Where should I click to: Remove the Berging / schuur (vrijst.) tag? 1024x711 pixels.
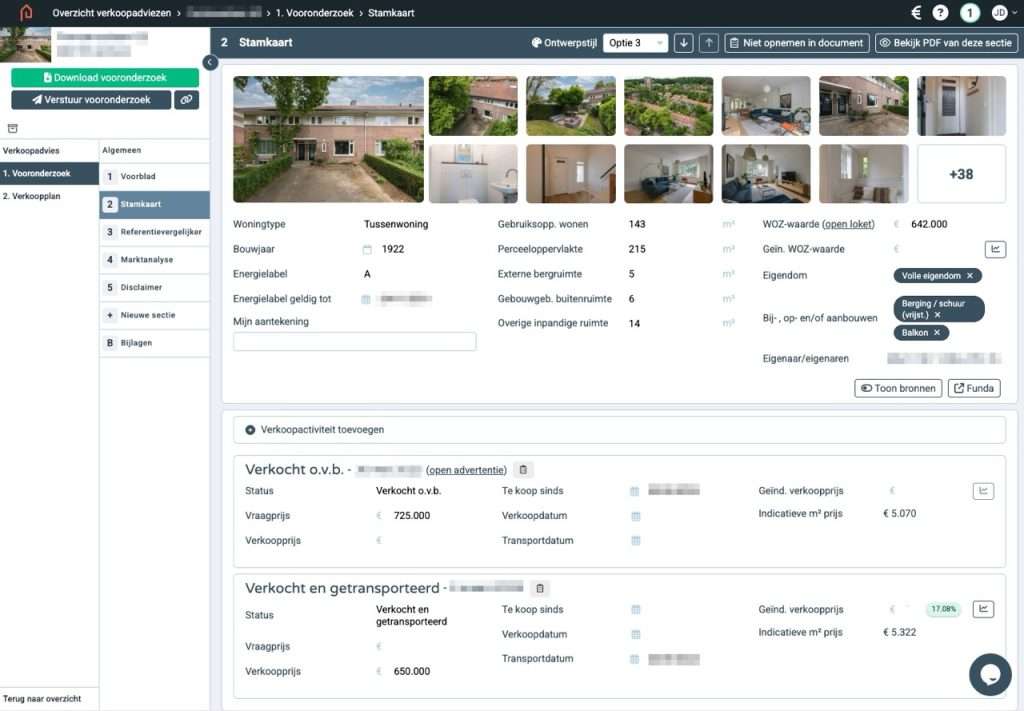pos(938,315)
